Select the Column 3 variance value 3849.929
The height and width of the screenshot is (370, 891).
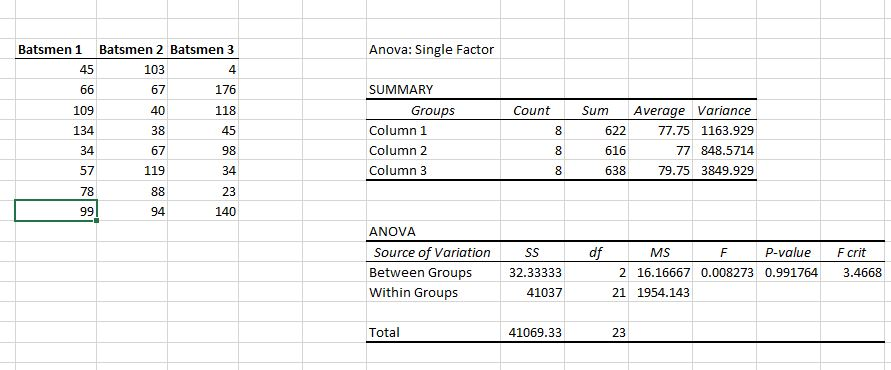pyautogui.click(x=724, y=171)
